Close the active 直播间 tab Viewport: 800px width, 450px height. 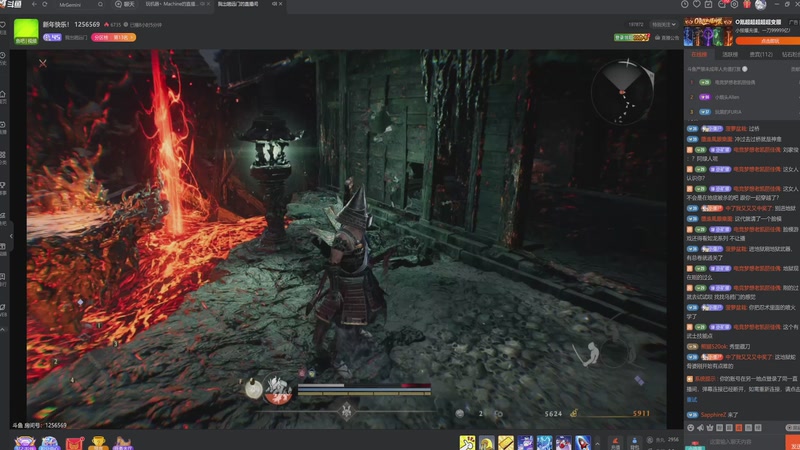point(280,4)
